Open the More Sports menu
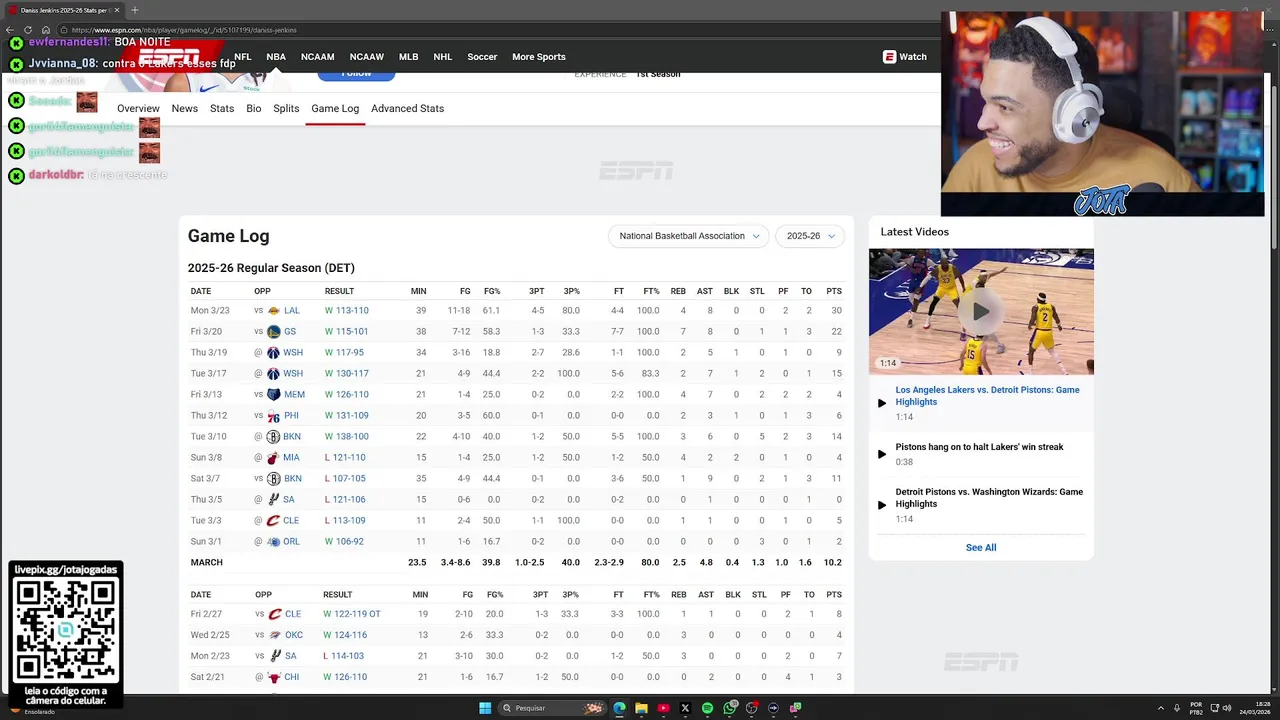1280x720 pixels. [539, 57]
